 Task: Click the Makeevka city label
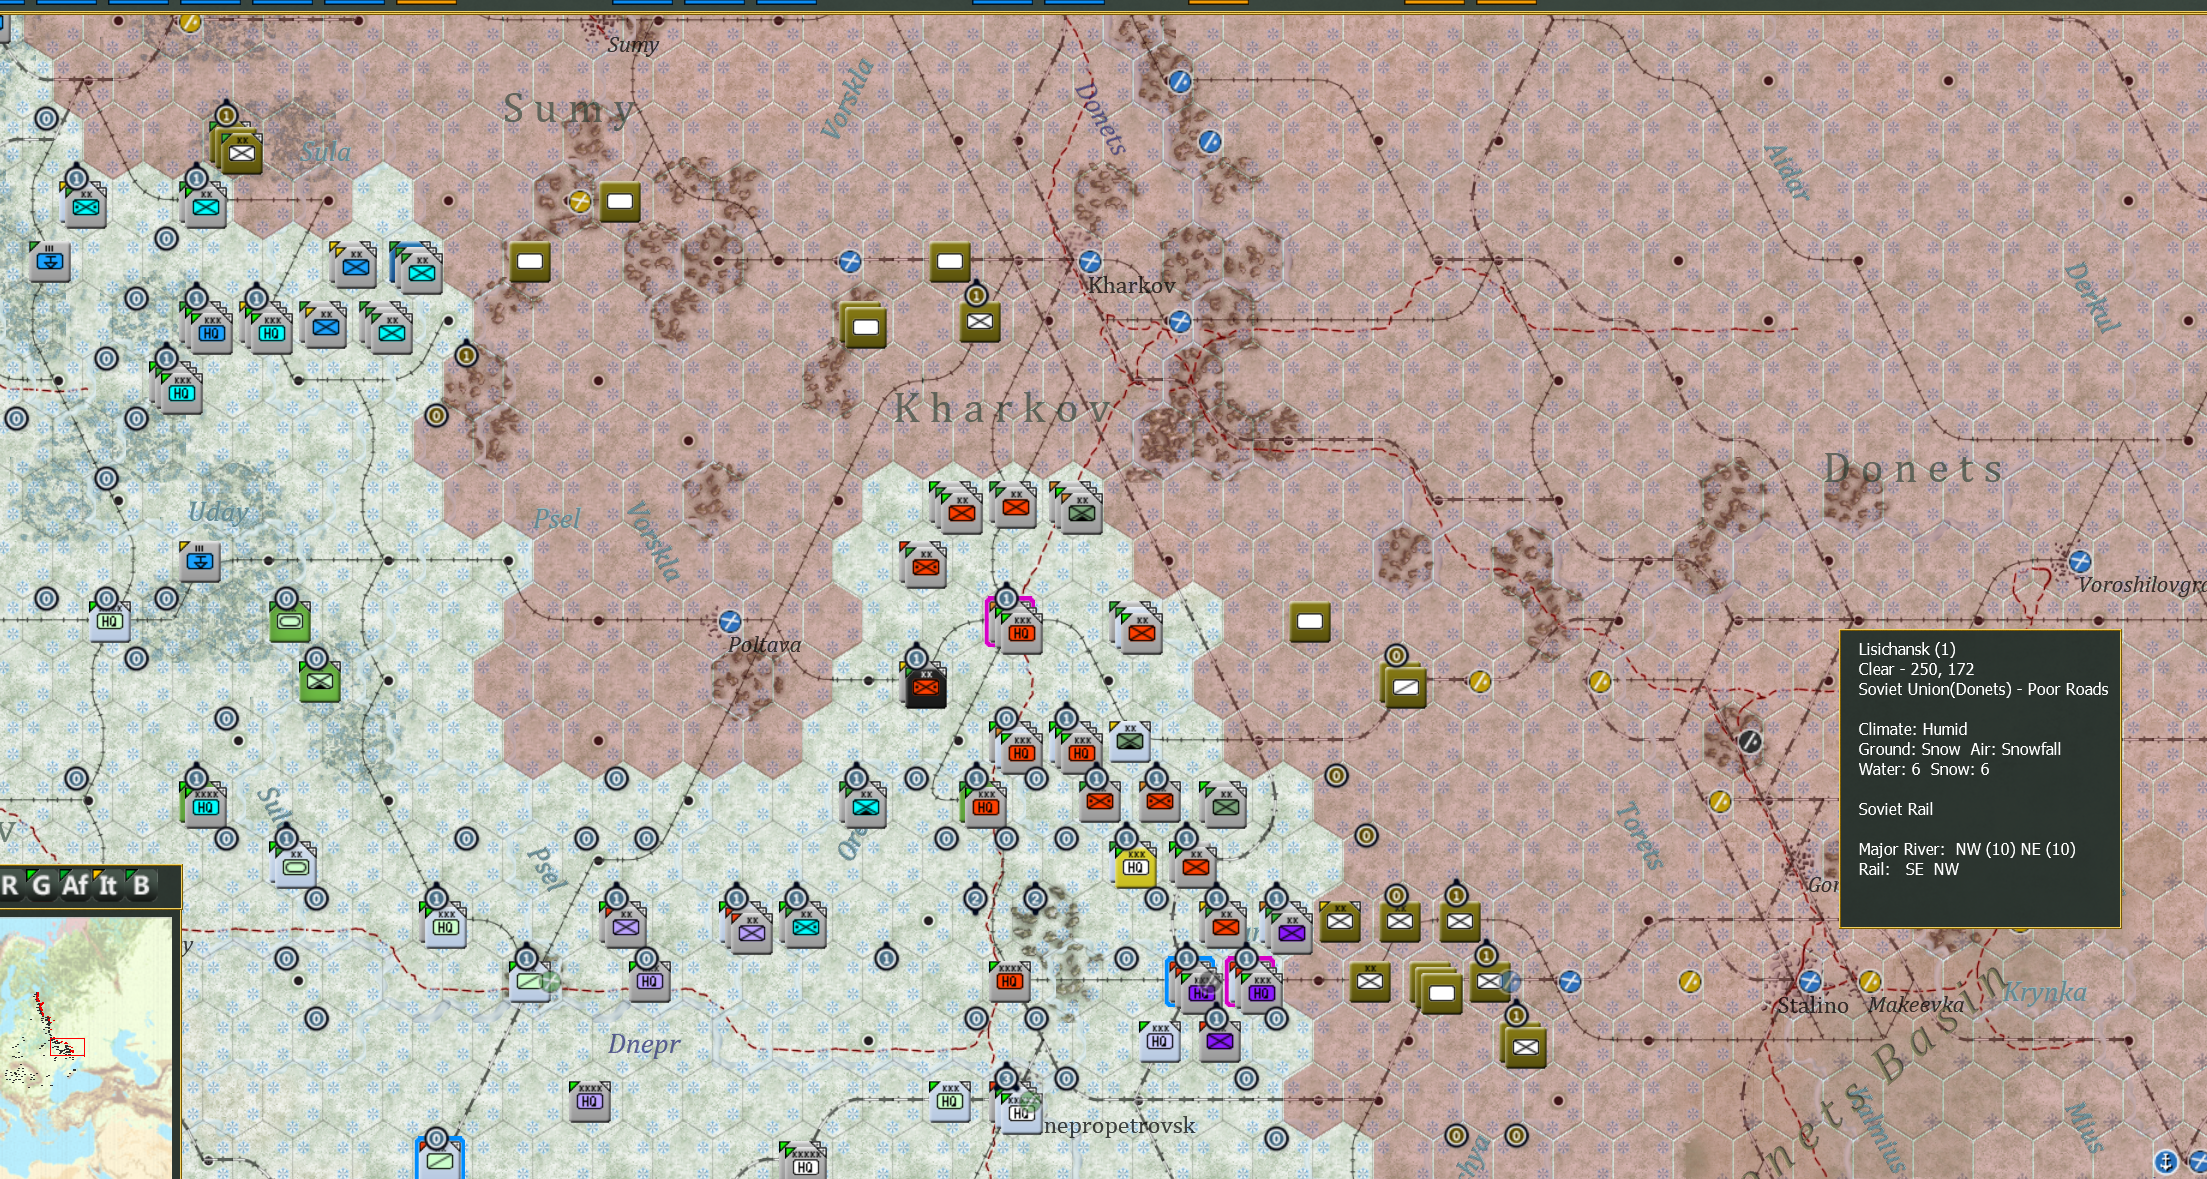[1915, 1005]
